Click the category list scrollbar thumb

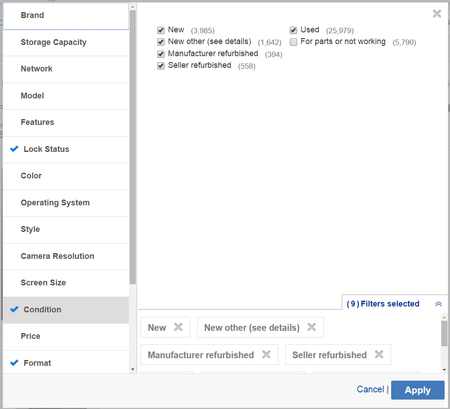pyautogui.click(x=132, y=147)
